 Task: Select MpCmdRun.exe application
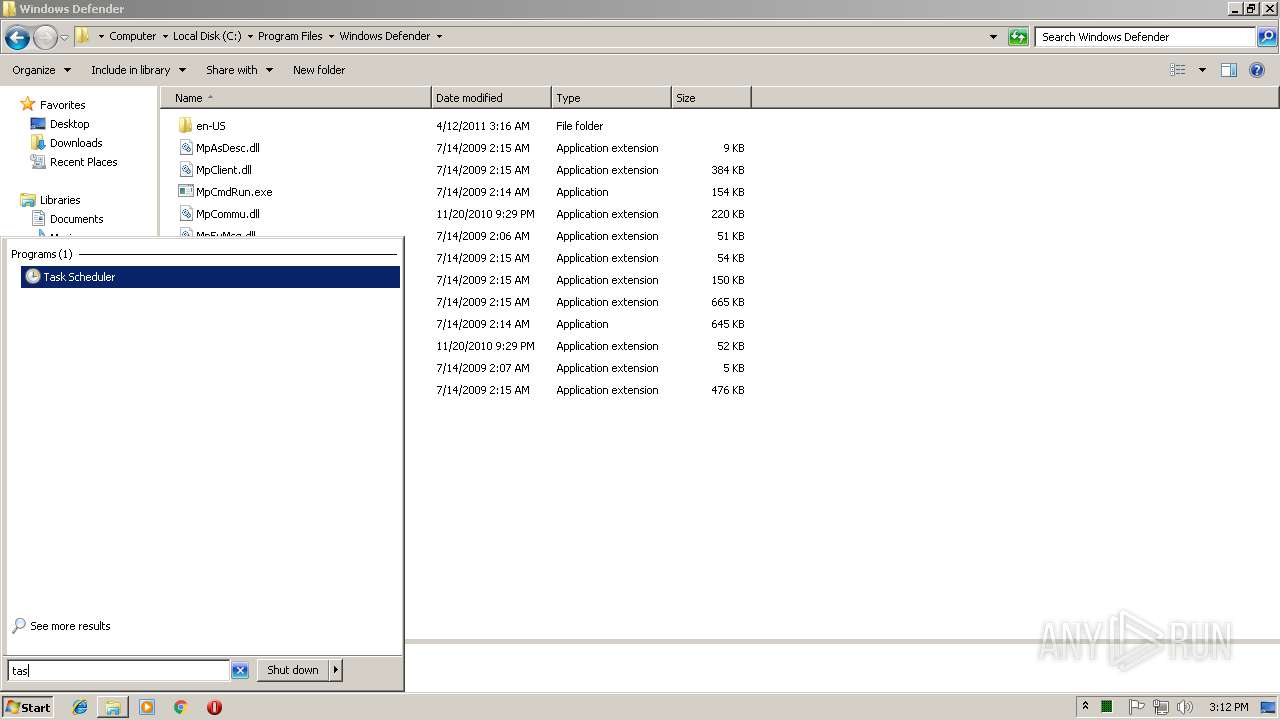233,192
